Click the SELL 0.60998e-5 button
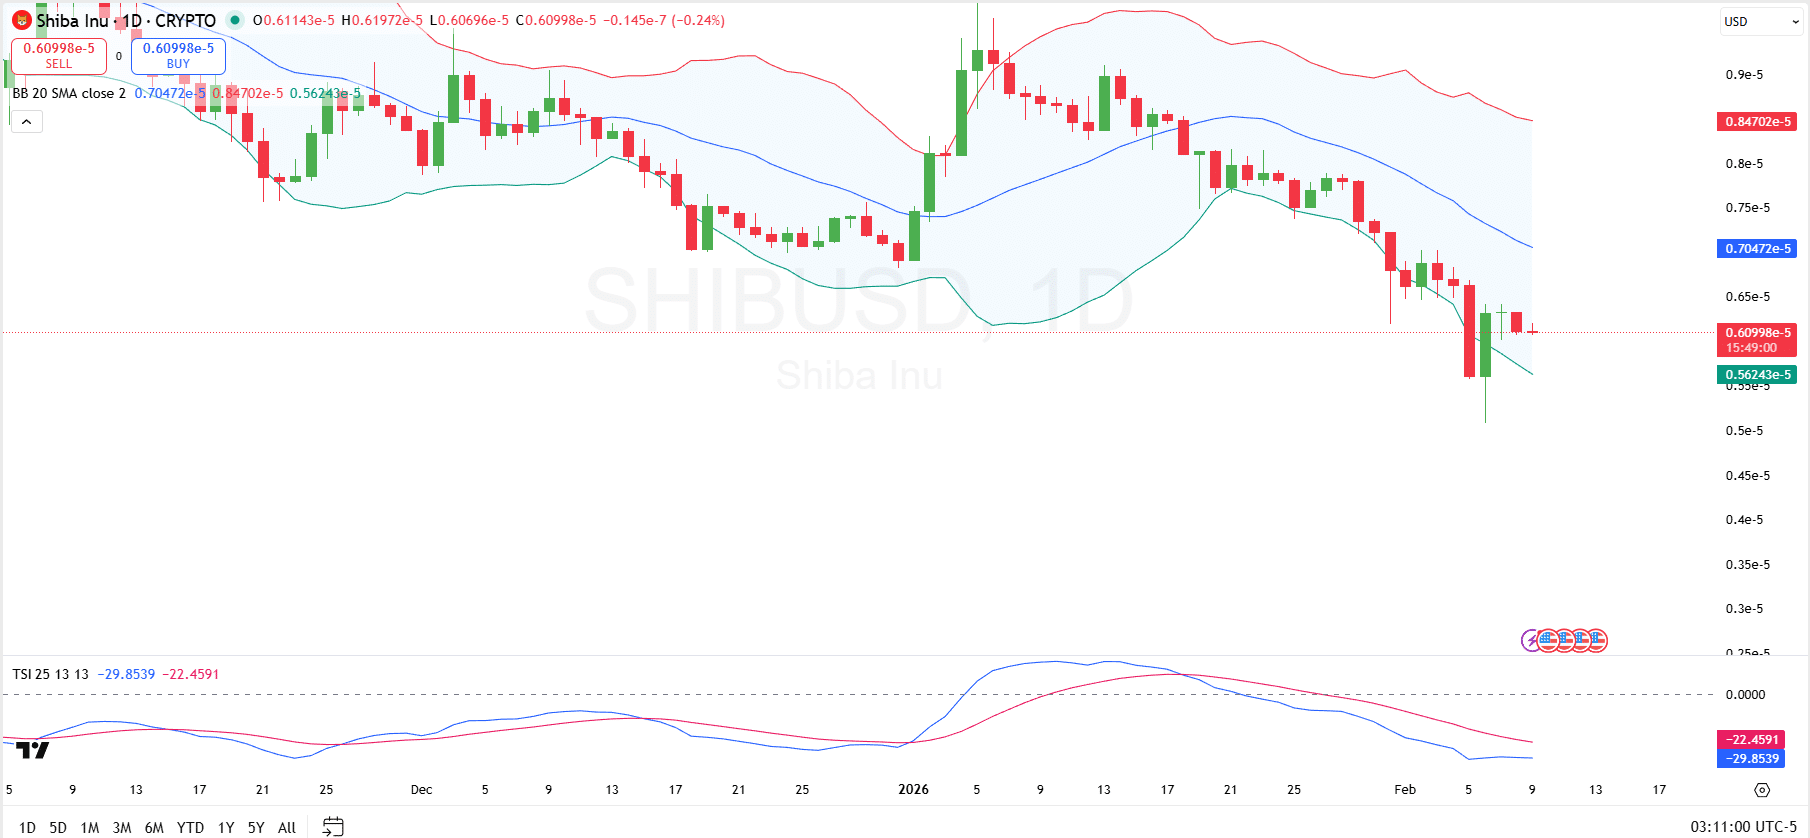The width and height of the screenshot is (1810, 838). tap(59, 56)
